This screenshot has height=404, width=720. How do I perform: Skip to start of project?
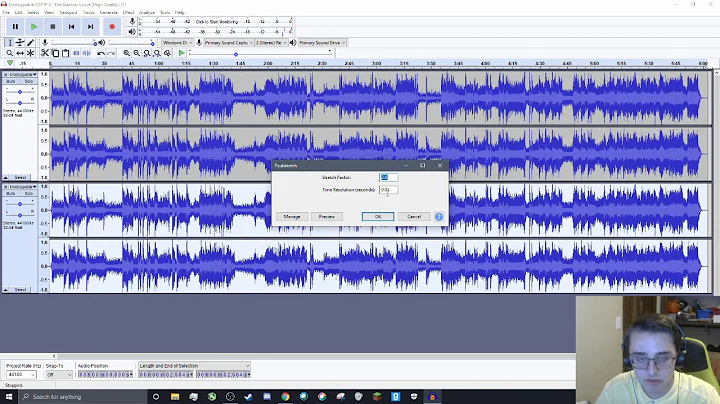pos(72,27)
